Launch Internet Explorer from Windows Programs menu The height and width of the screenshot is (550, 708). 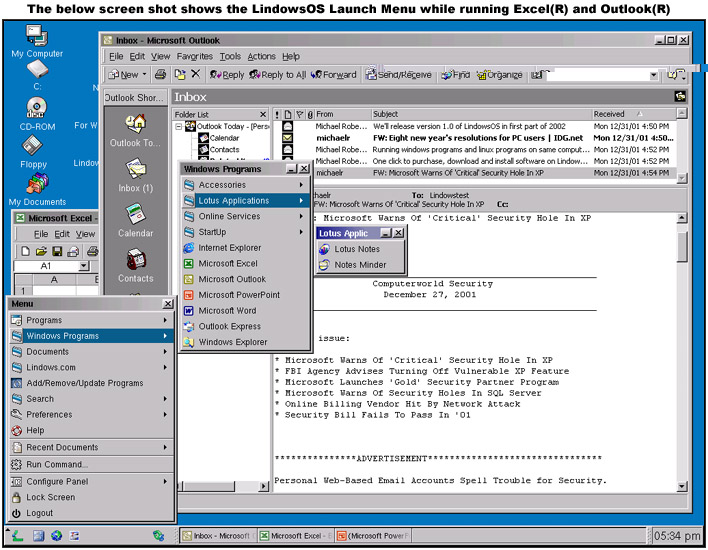pyautogui.click(x=229, y=248)
